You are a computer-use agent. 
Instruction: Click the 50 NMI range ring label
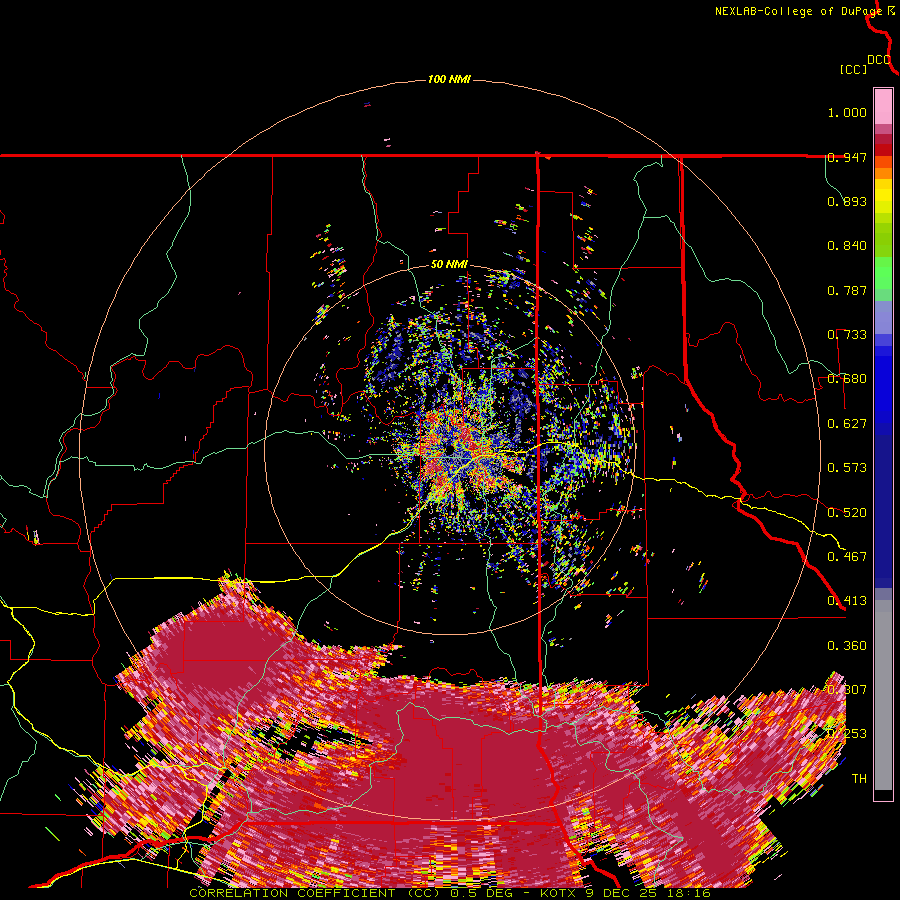[x=449, y=265]
